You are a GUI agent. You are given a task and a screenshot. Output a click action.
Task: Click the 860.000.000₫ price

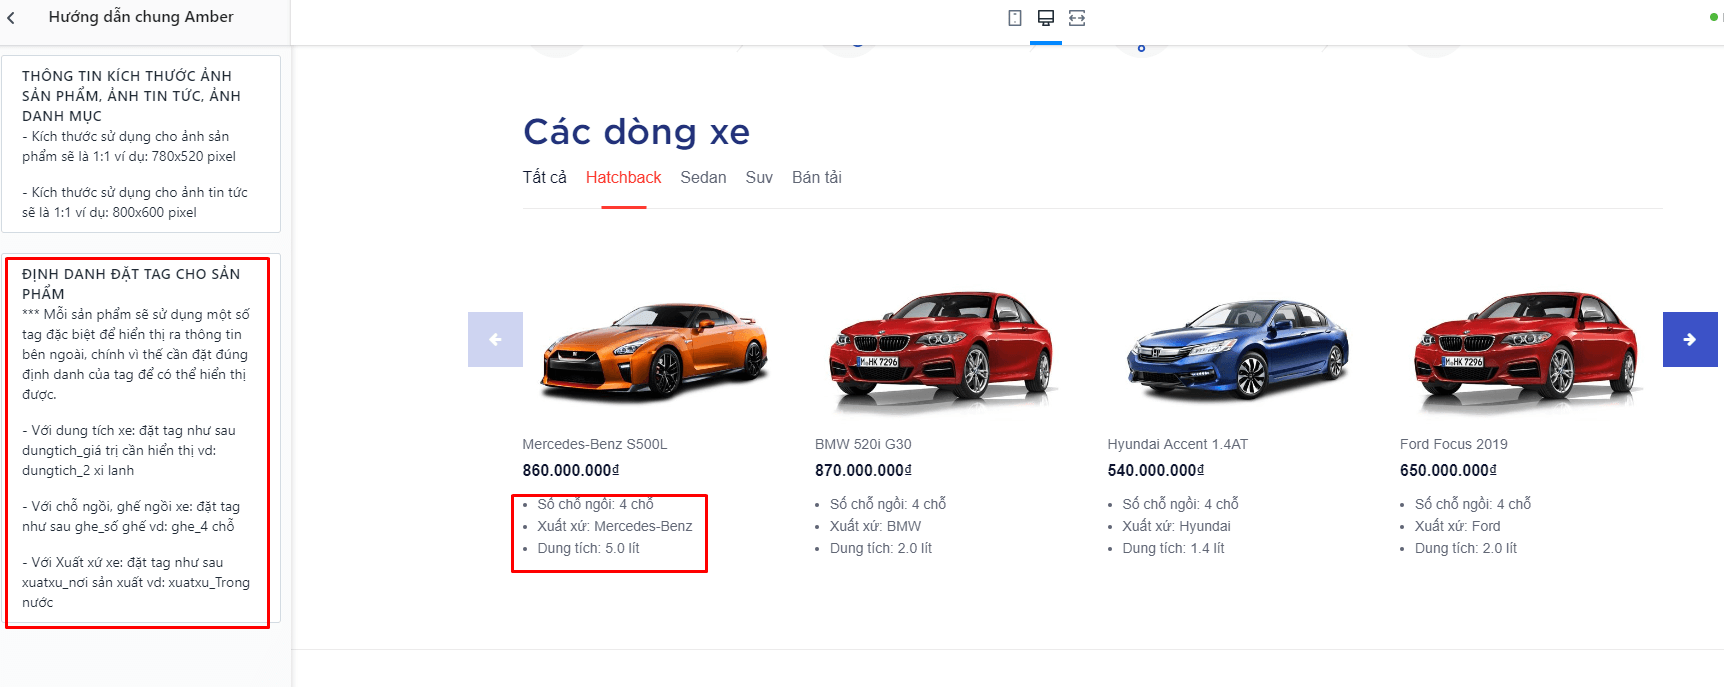[x=570, y=470]
